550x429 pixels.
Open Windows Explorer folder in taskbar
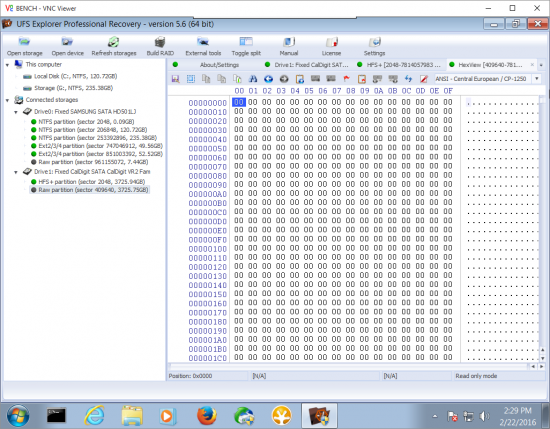tap(132, 416)
